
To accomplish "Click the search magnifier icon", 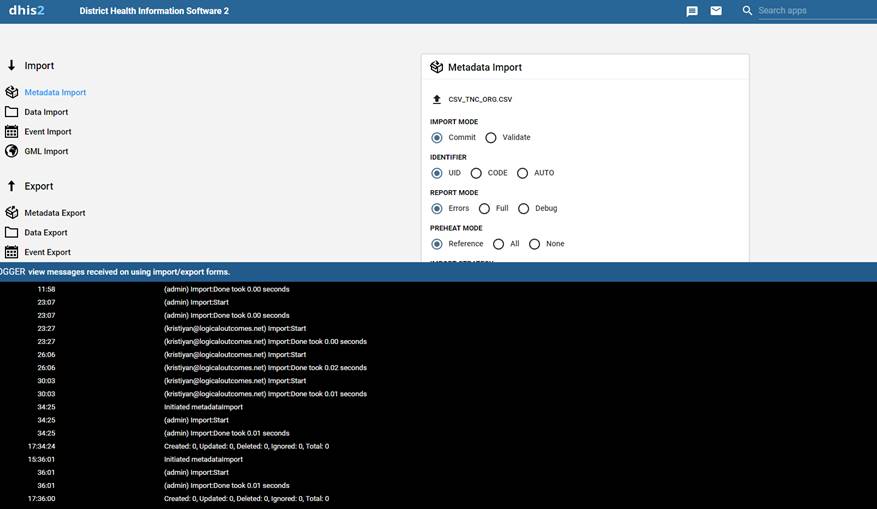I will (747, 11).
